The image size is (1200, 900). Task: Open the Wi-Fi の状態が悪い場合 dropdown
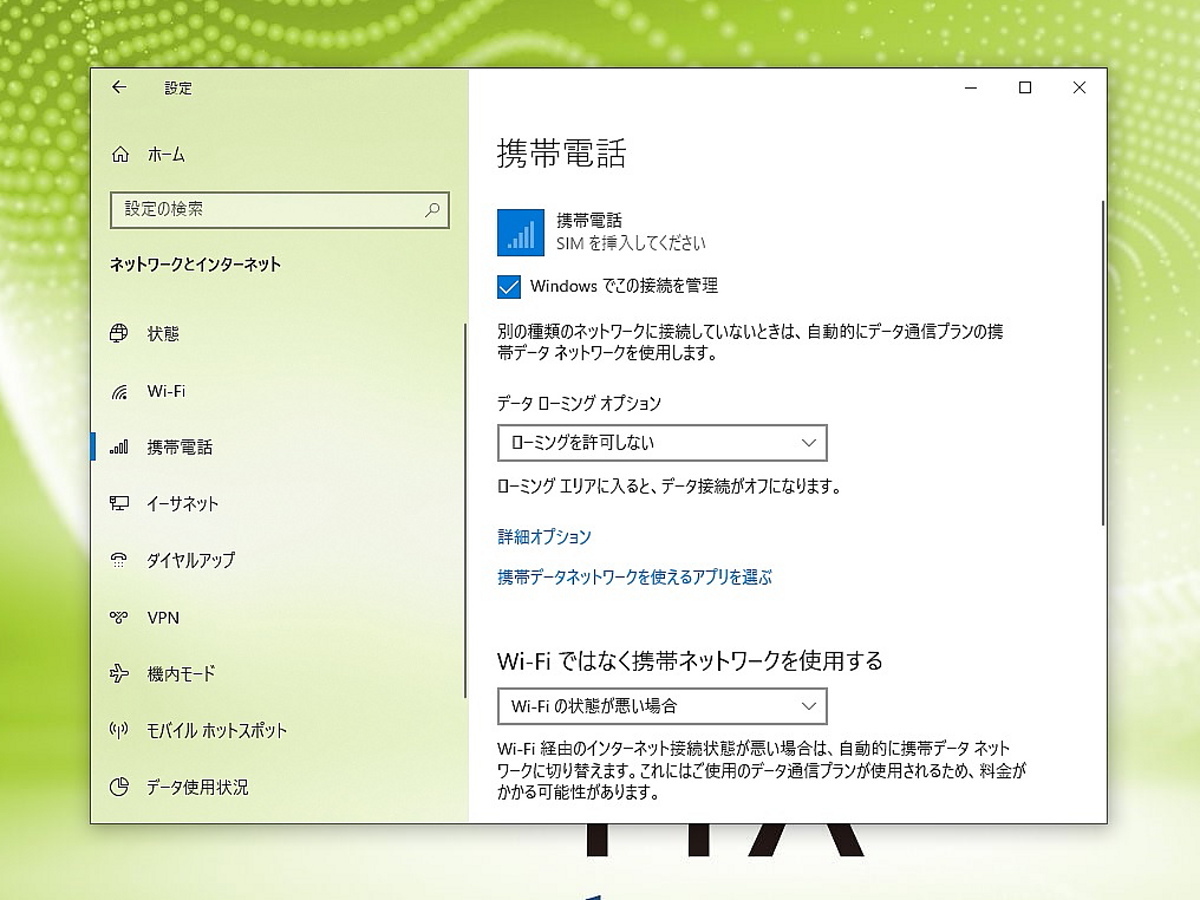tap(662, 706)
